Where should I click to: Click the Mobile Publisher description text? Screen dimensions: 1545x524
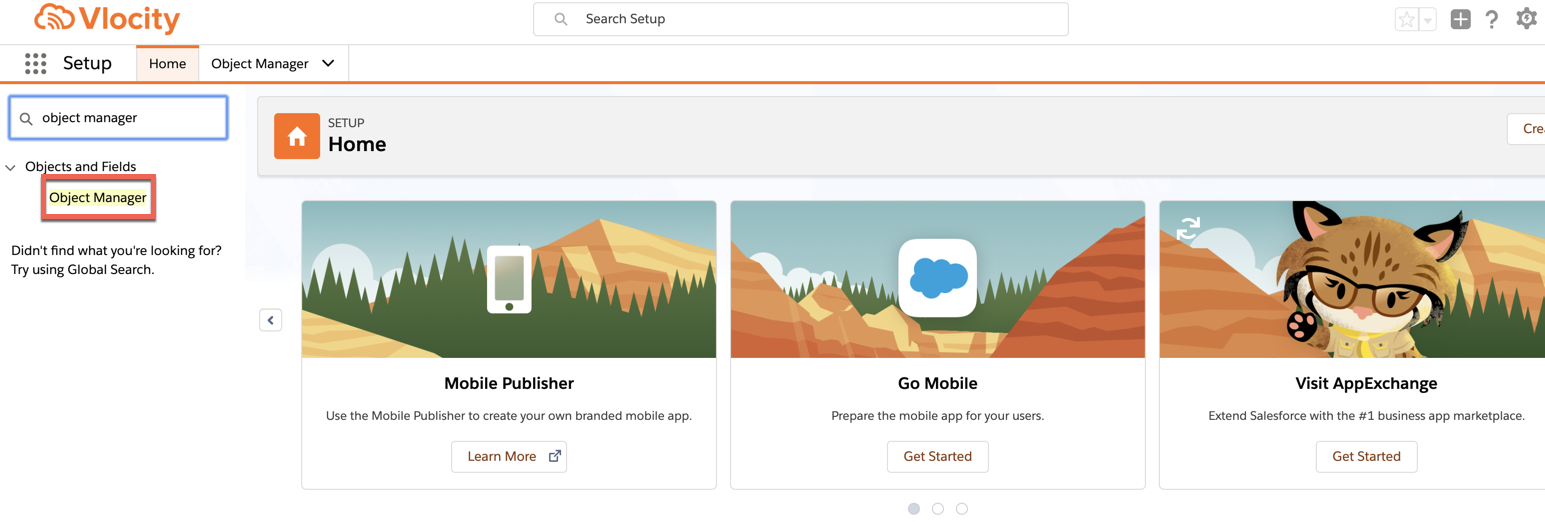[x=509, y=415]
